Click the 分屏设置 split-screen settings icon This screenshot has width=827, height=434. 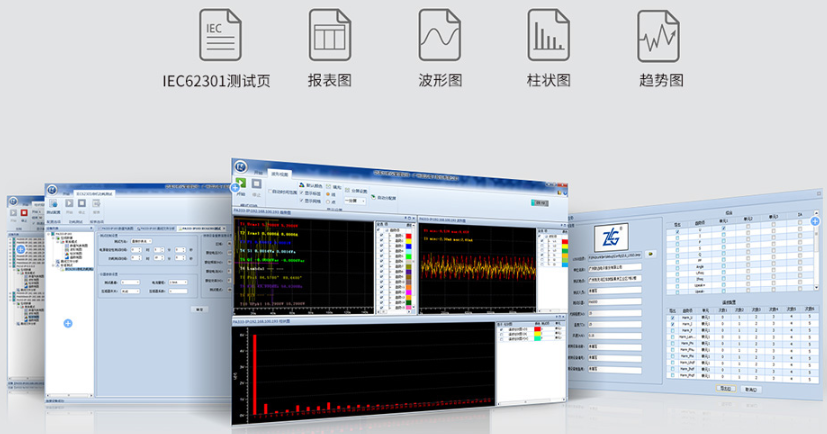348,190
